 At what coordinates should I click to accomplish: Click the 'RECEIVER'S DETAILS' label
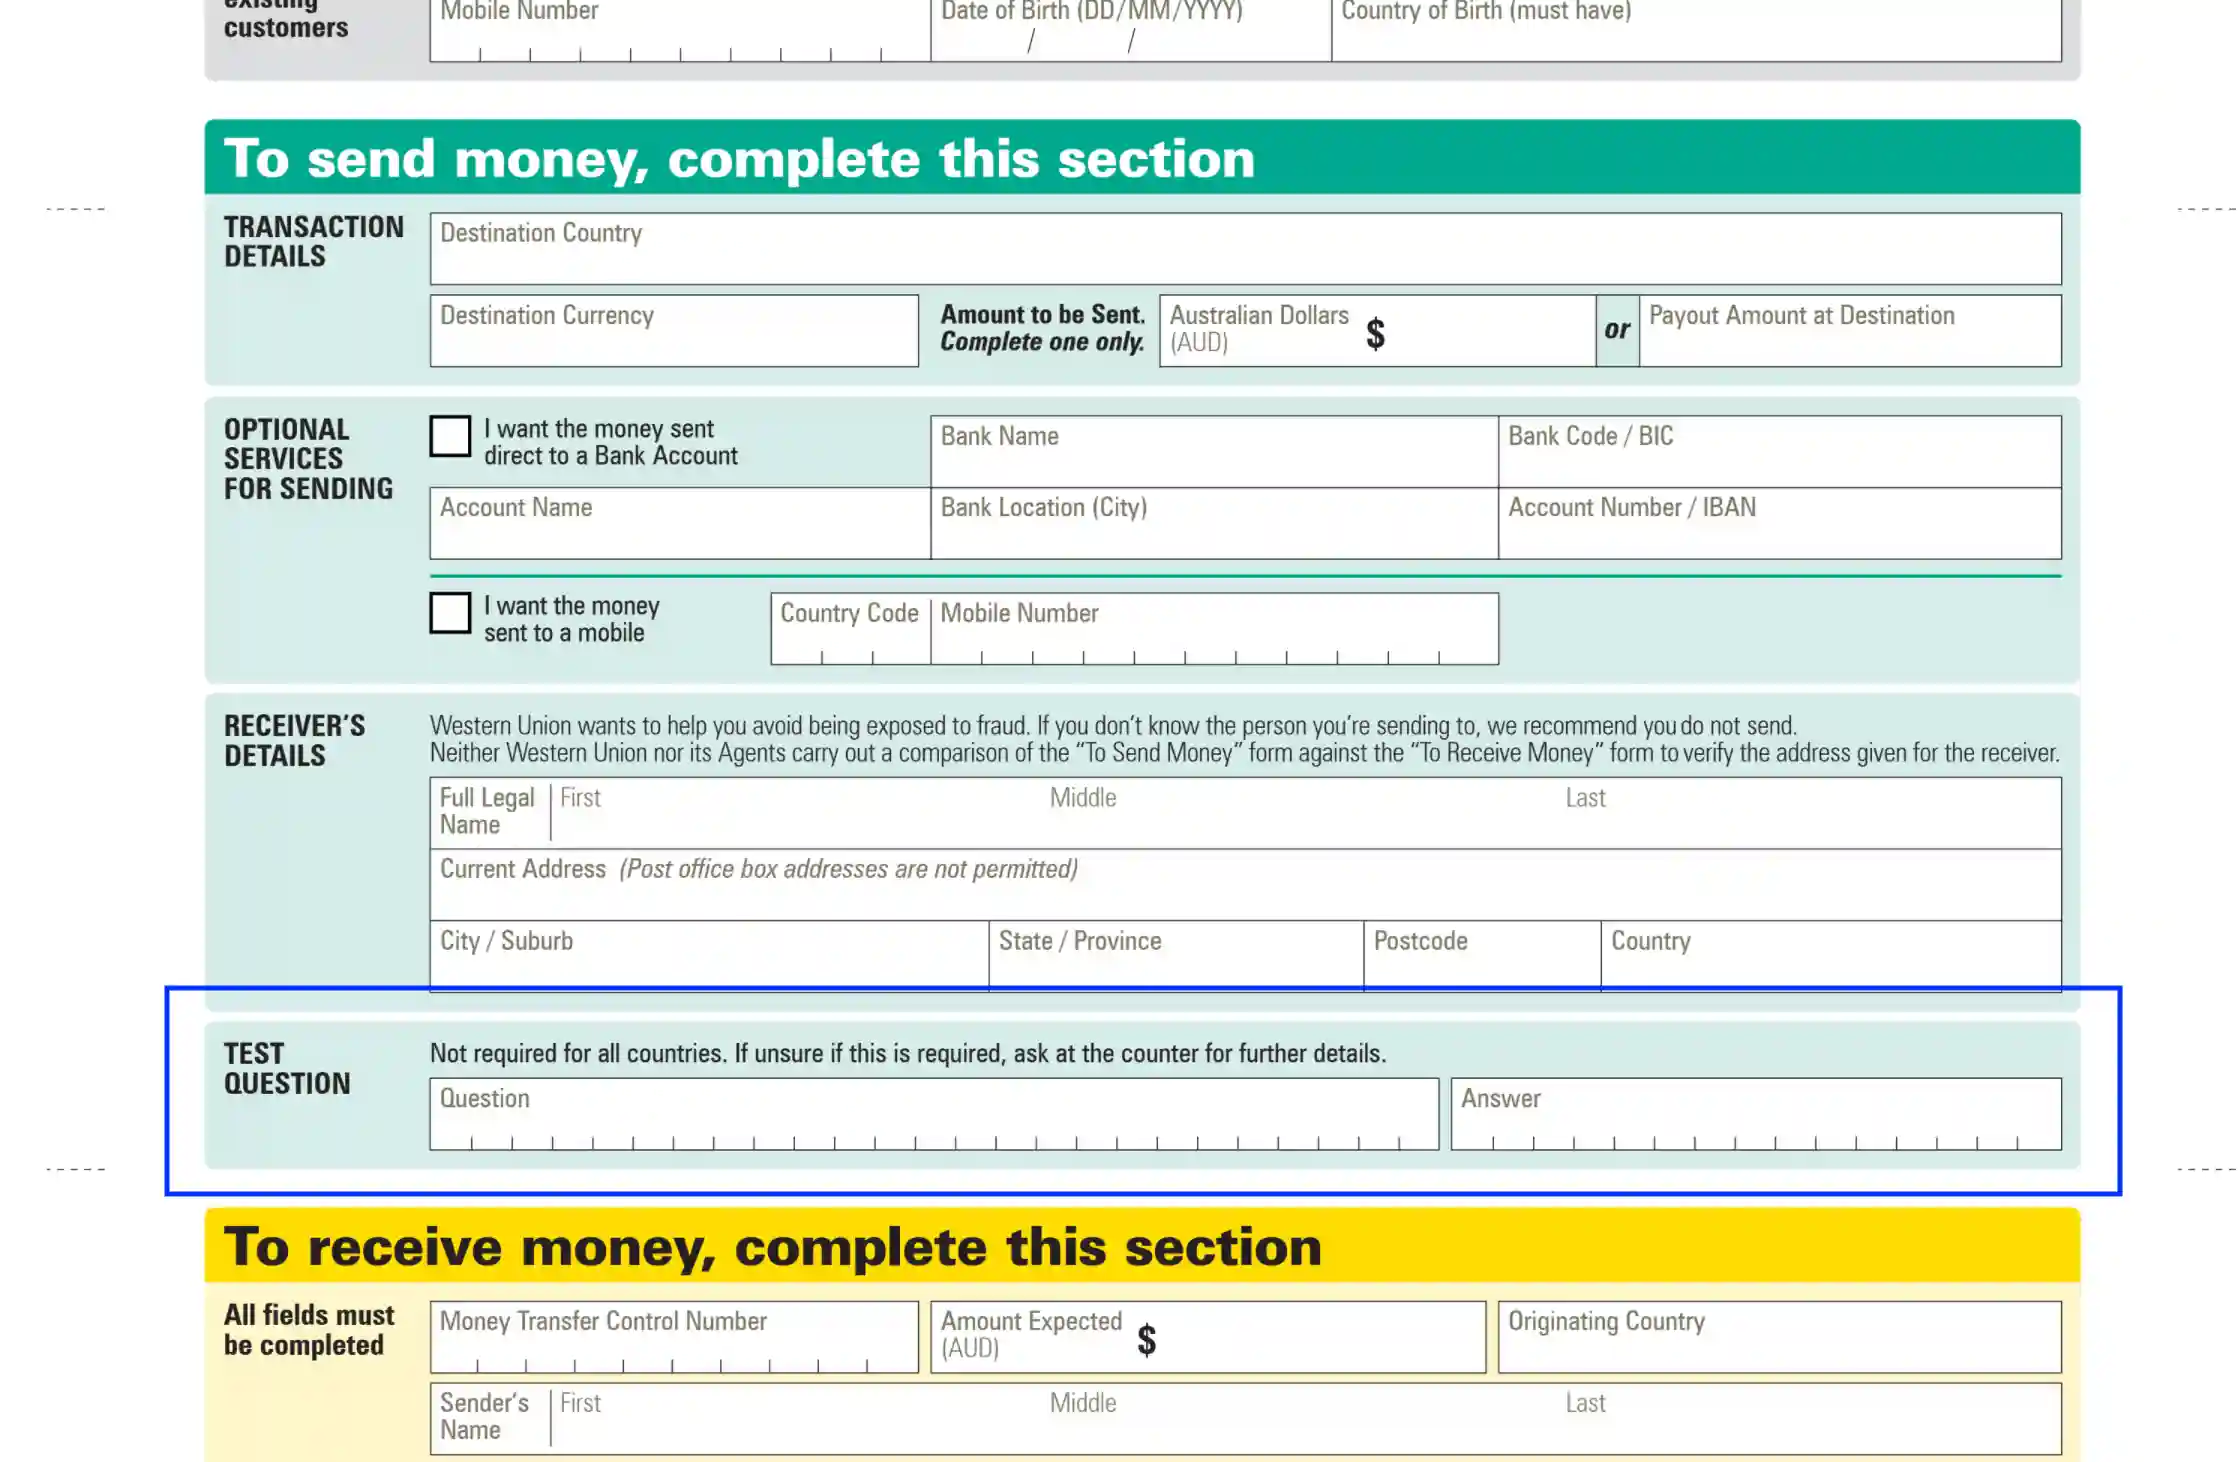click(294, 741)
